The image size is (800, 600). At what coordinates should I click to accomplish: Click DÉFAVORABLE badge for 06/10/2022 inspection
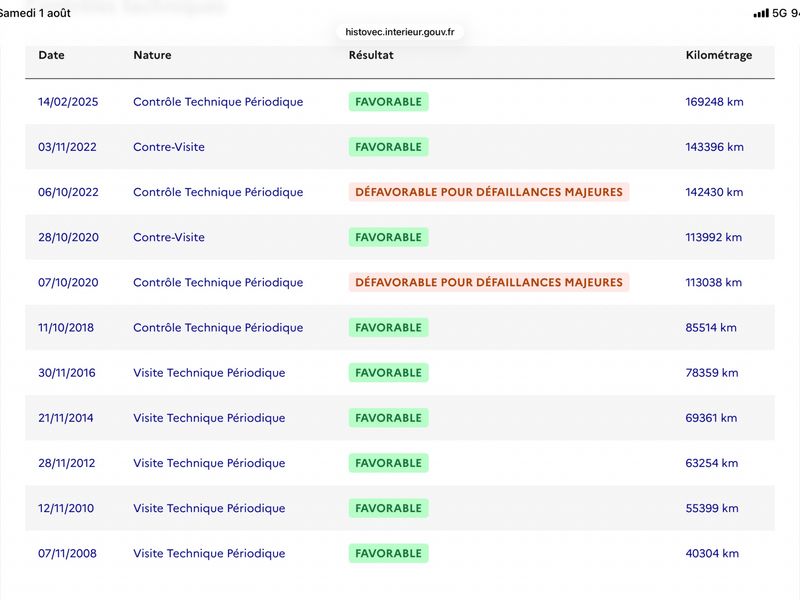coord(489,192)
